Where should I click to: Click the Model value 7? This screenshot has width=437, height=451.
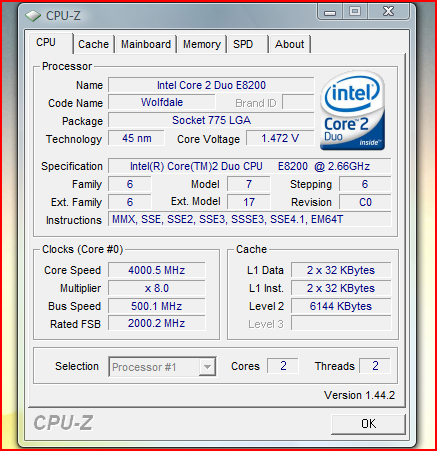click(x=249, y=184)
